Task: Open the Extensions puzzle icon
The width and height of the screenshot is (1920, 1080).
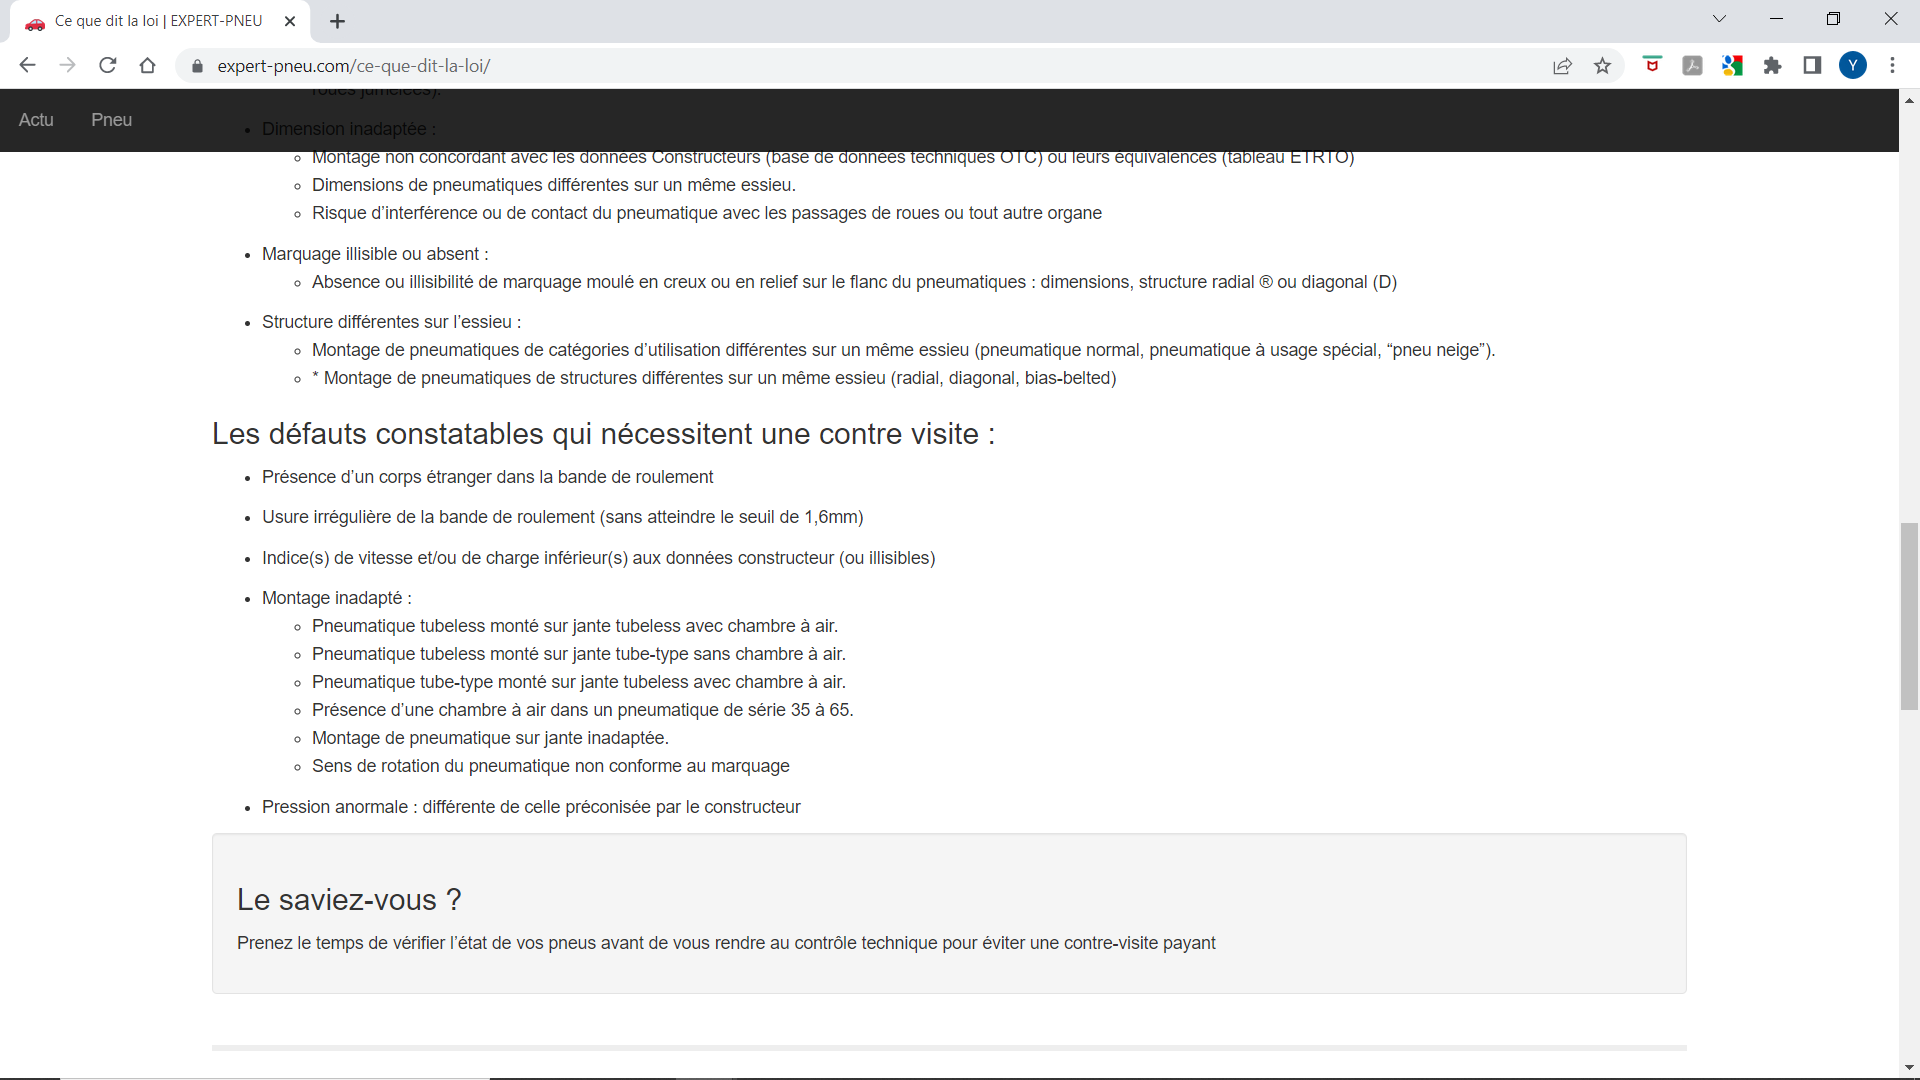Action: 1772,66
